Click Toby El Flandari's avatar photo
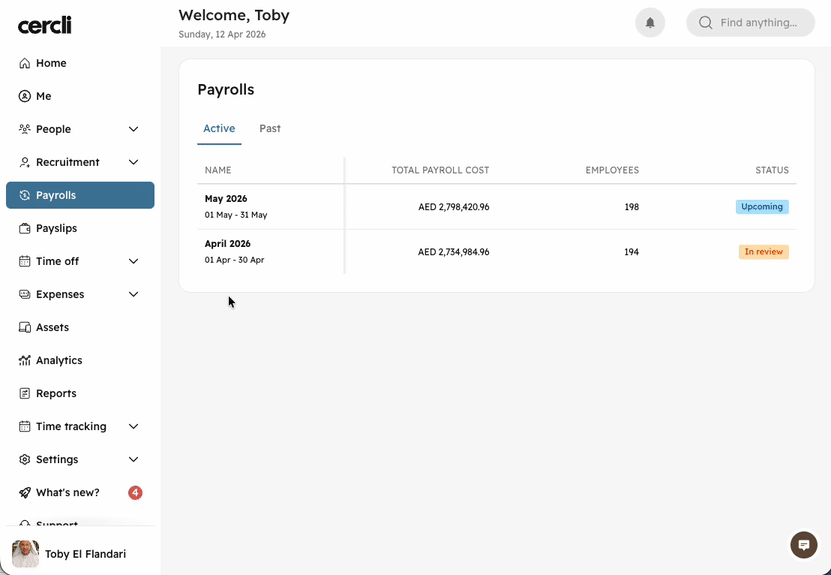 (x=25, y=554)
